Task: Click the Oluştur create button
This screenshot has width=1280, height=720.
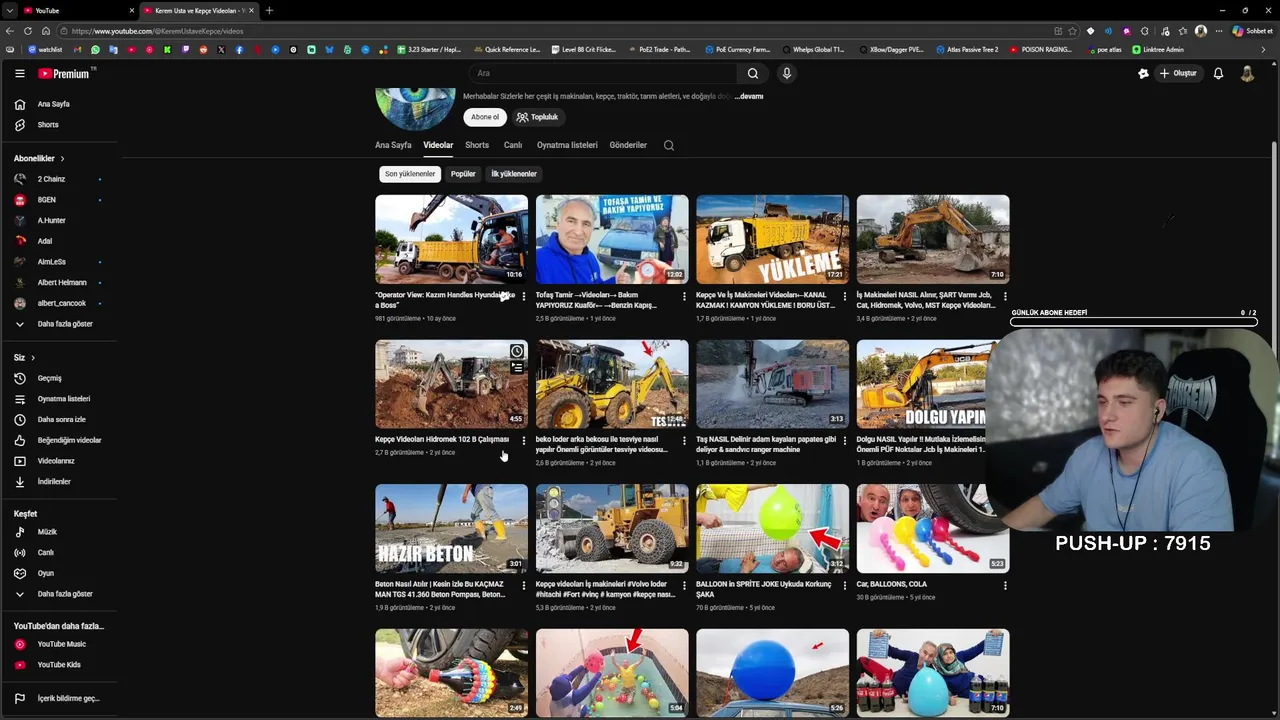Action: coord(1178,73)
